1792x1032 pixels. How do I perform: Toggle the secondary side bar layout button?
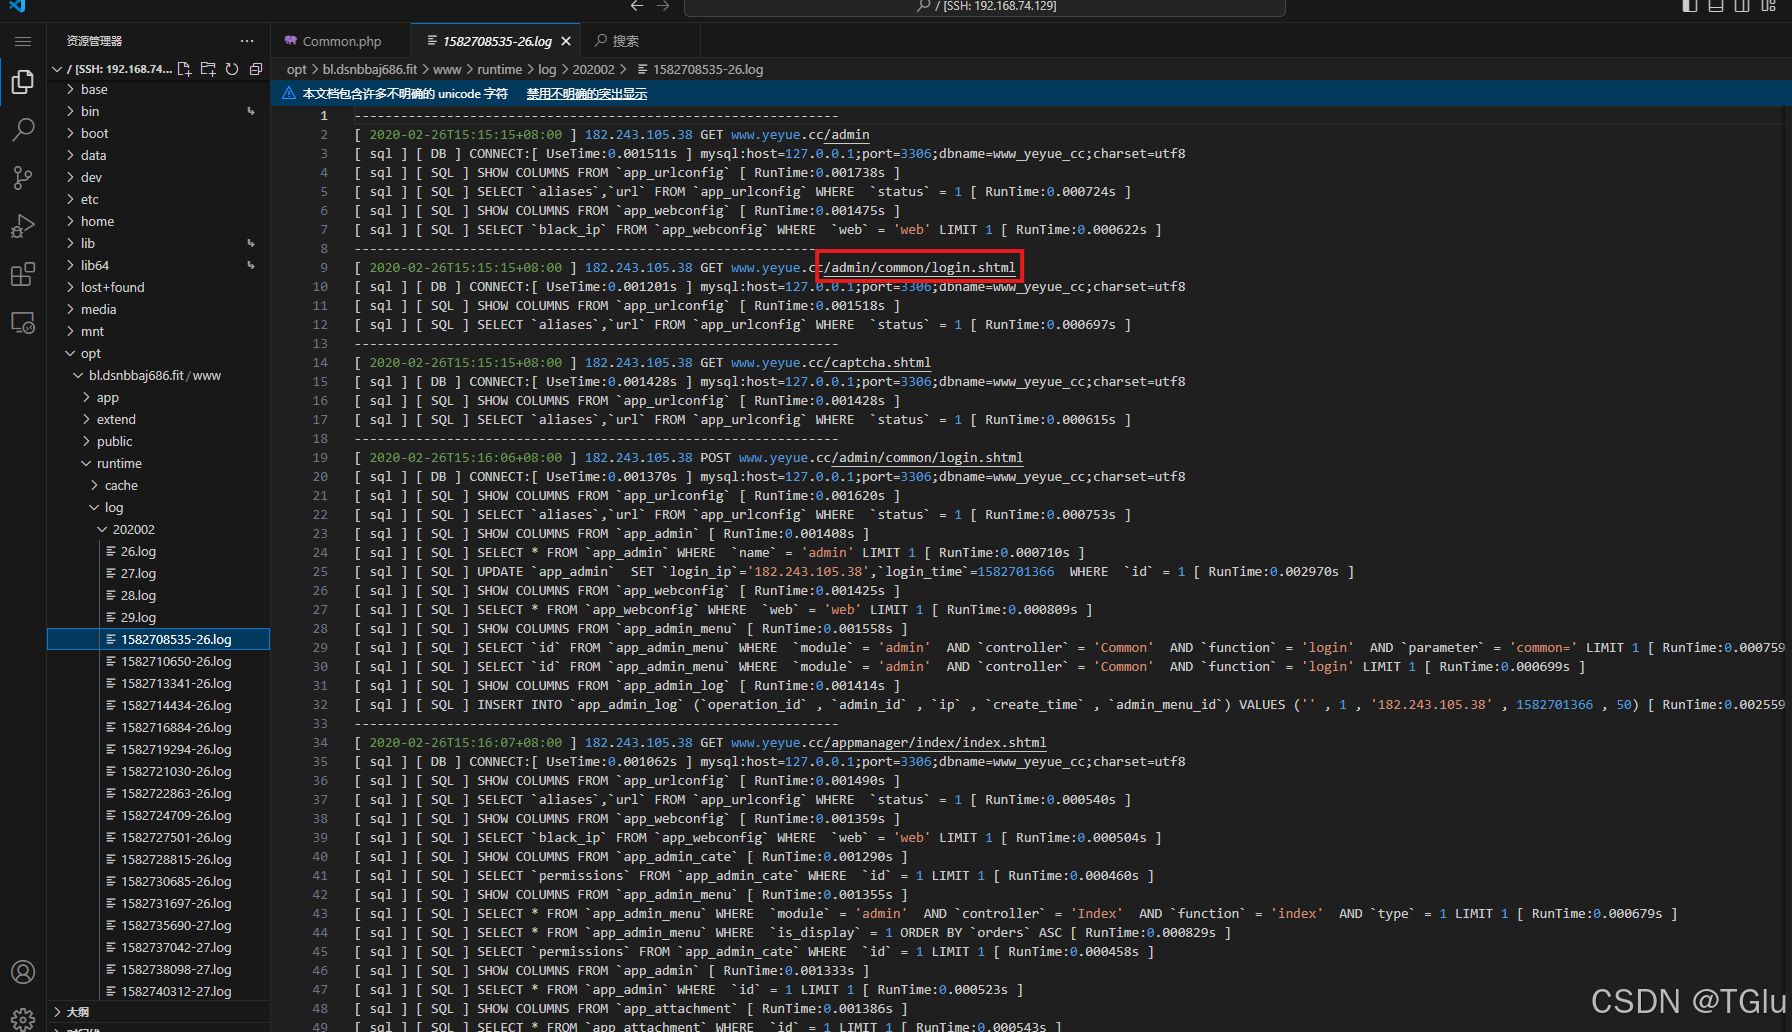[1742, 6]
